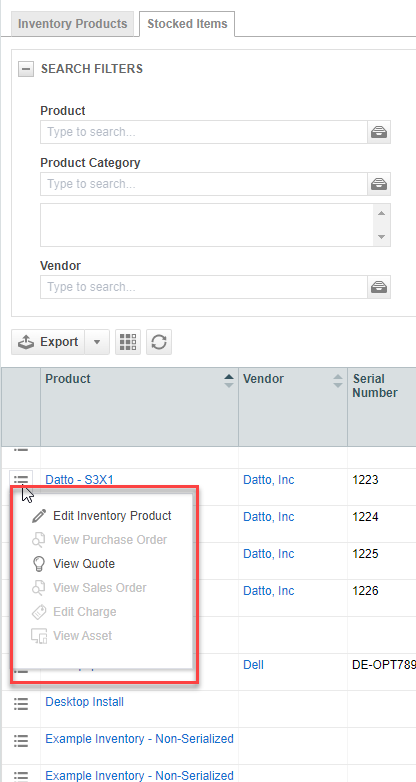Open the Product Category data selector icon
The height and width of the screenshot is (782, 416).
[x=379, y=184]
